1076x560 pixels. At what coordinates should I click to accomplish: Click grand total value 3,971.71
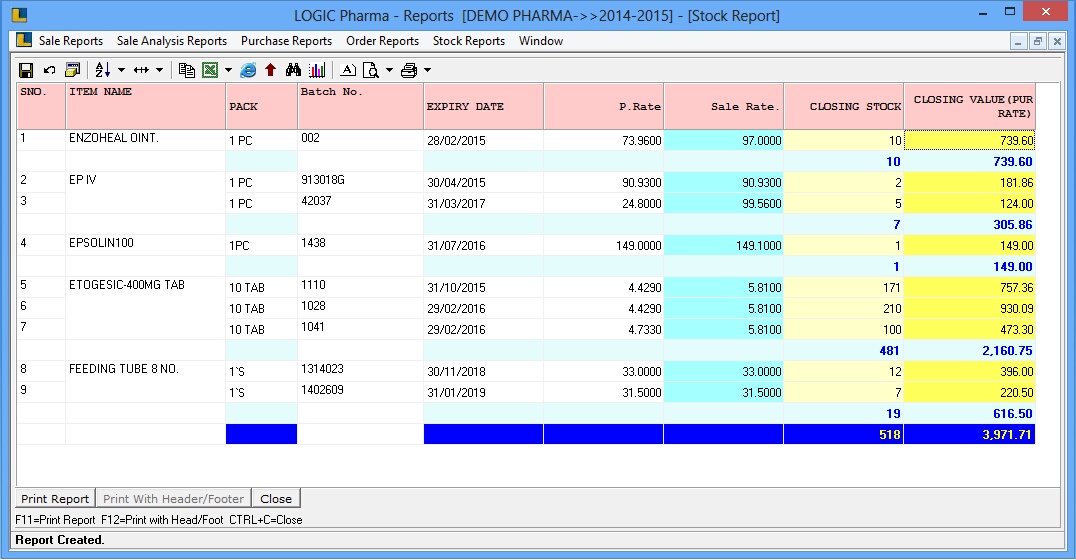point(1007,434)
